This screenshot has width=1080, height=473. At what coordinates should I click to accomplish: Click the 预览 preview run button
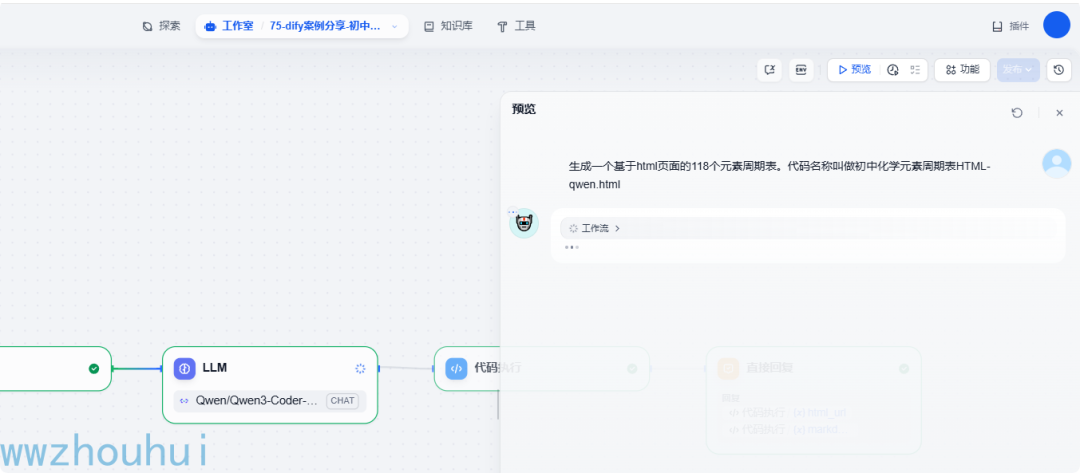pyautogui.click(x=854, y=70)
